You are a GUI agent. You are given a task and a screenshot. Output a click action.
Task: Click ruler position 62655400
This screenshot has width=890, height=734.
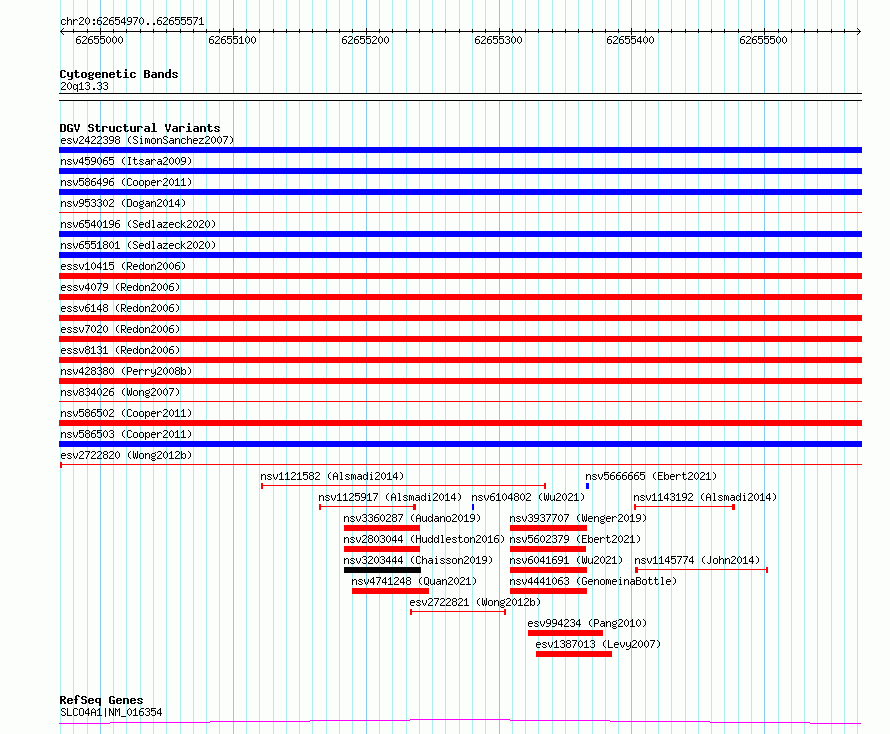(x=630, y=40)
